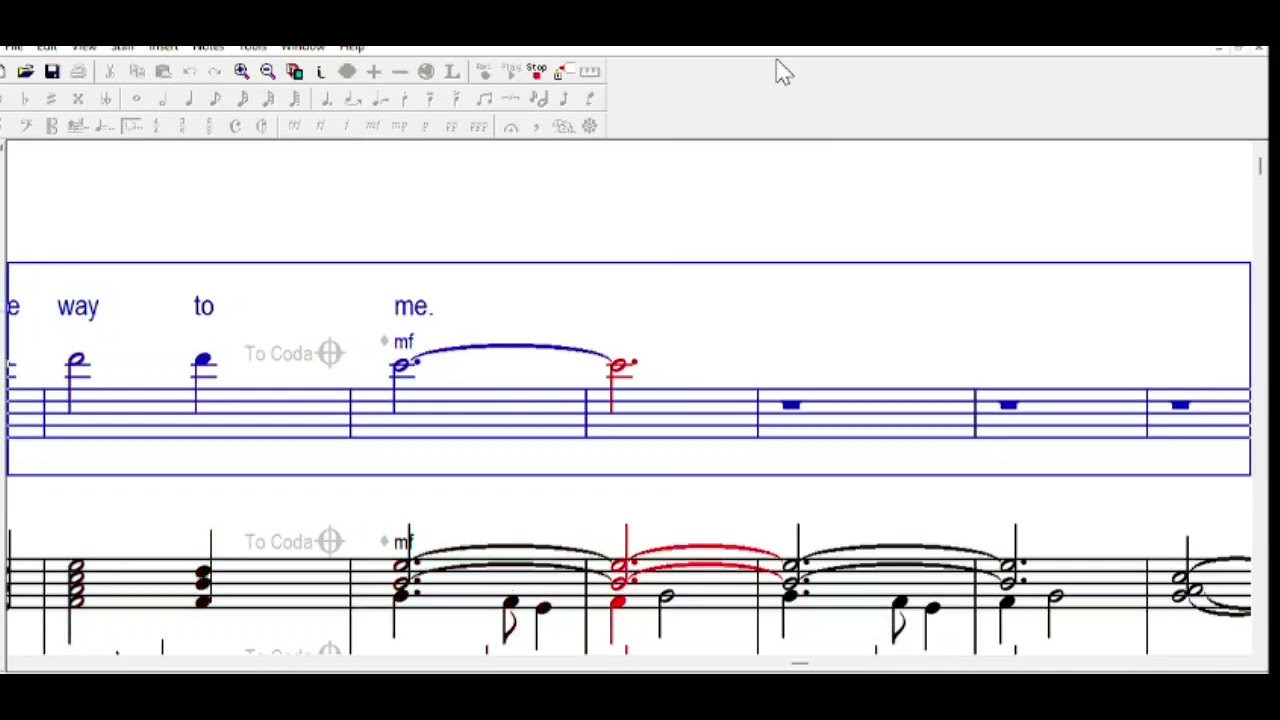Zoom in using the magnifier plus icon
Viewport: 1280px width, 720px height.
241,72
